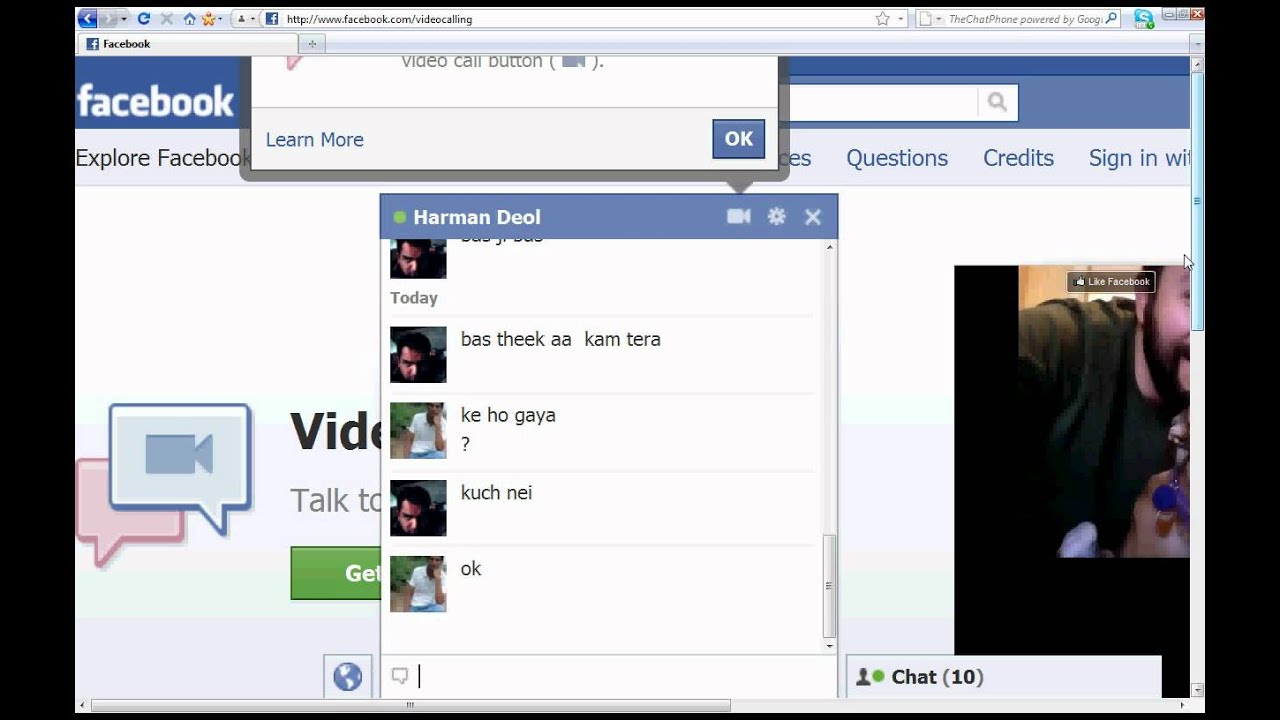Screen dimensions: 1280x720
Task: Confirm the popup with OK button
Action: tap(739, 139)
